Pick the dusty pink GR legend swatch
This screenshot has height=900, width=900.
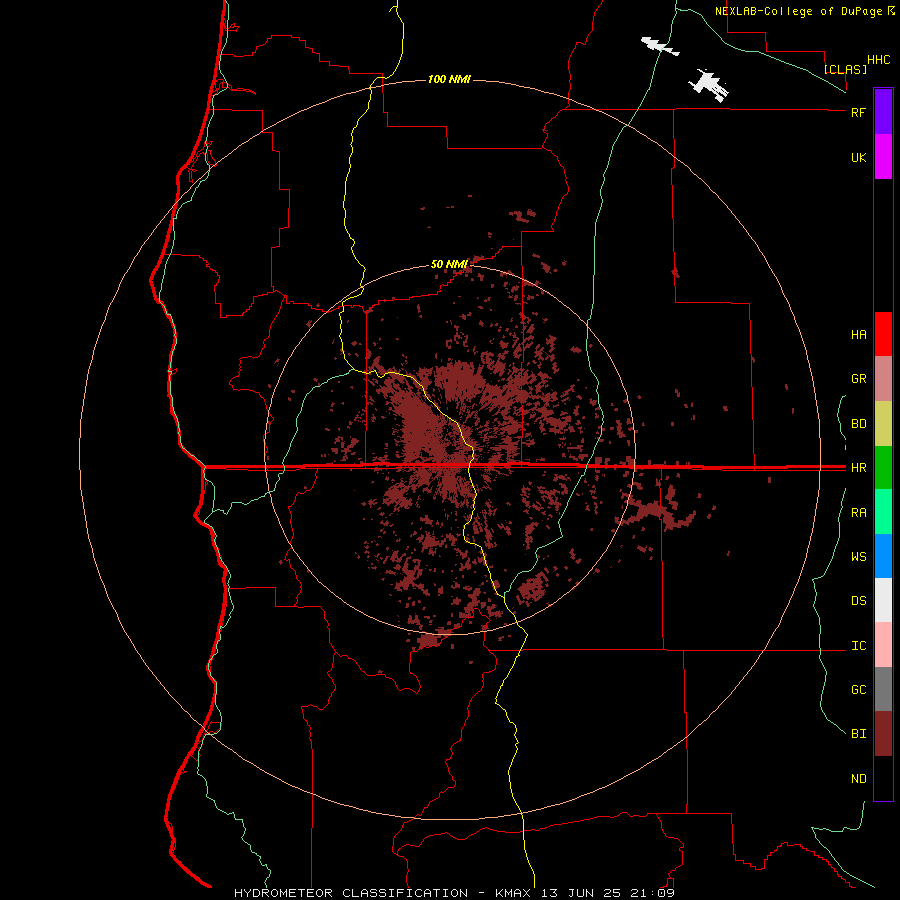click(883, 379)
